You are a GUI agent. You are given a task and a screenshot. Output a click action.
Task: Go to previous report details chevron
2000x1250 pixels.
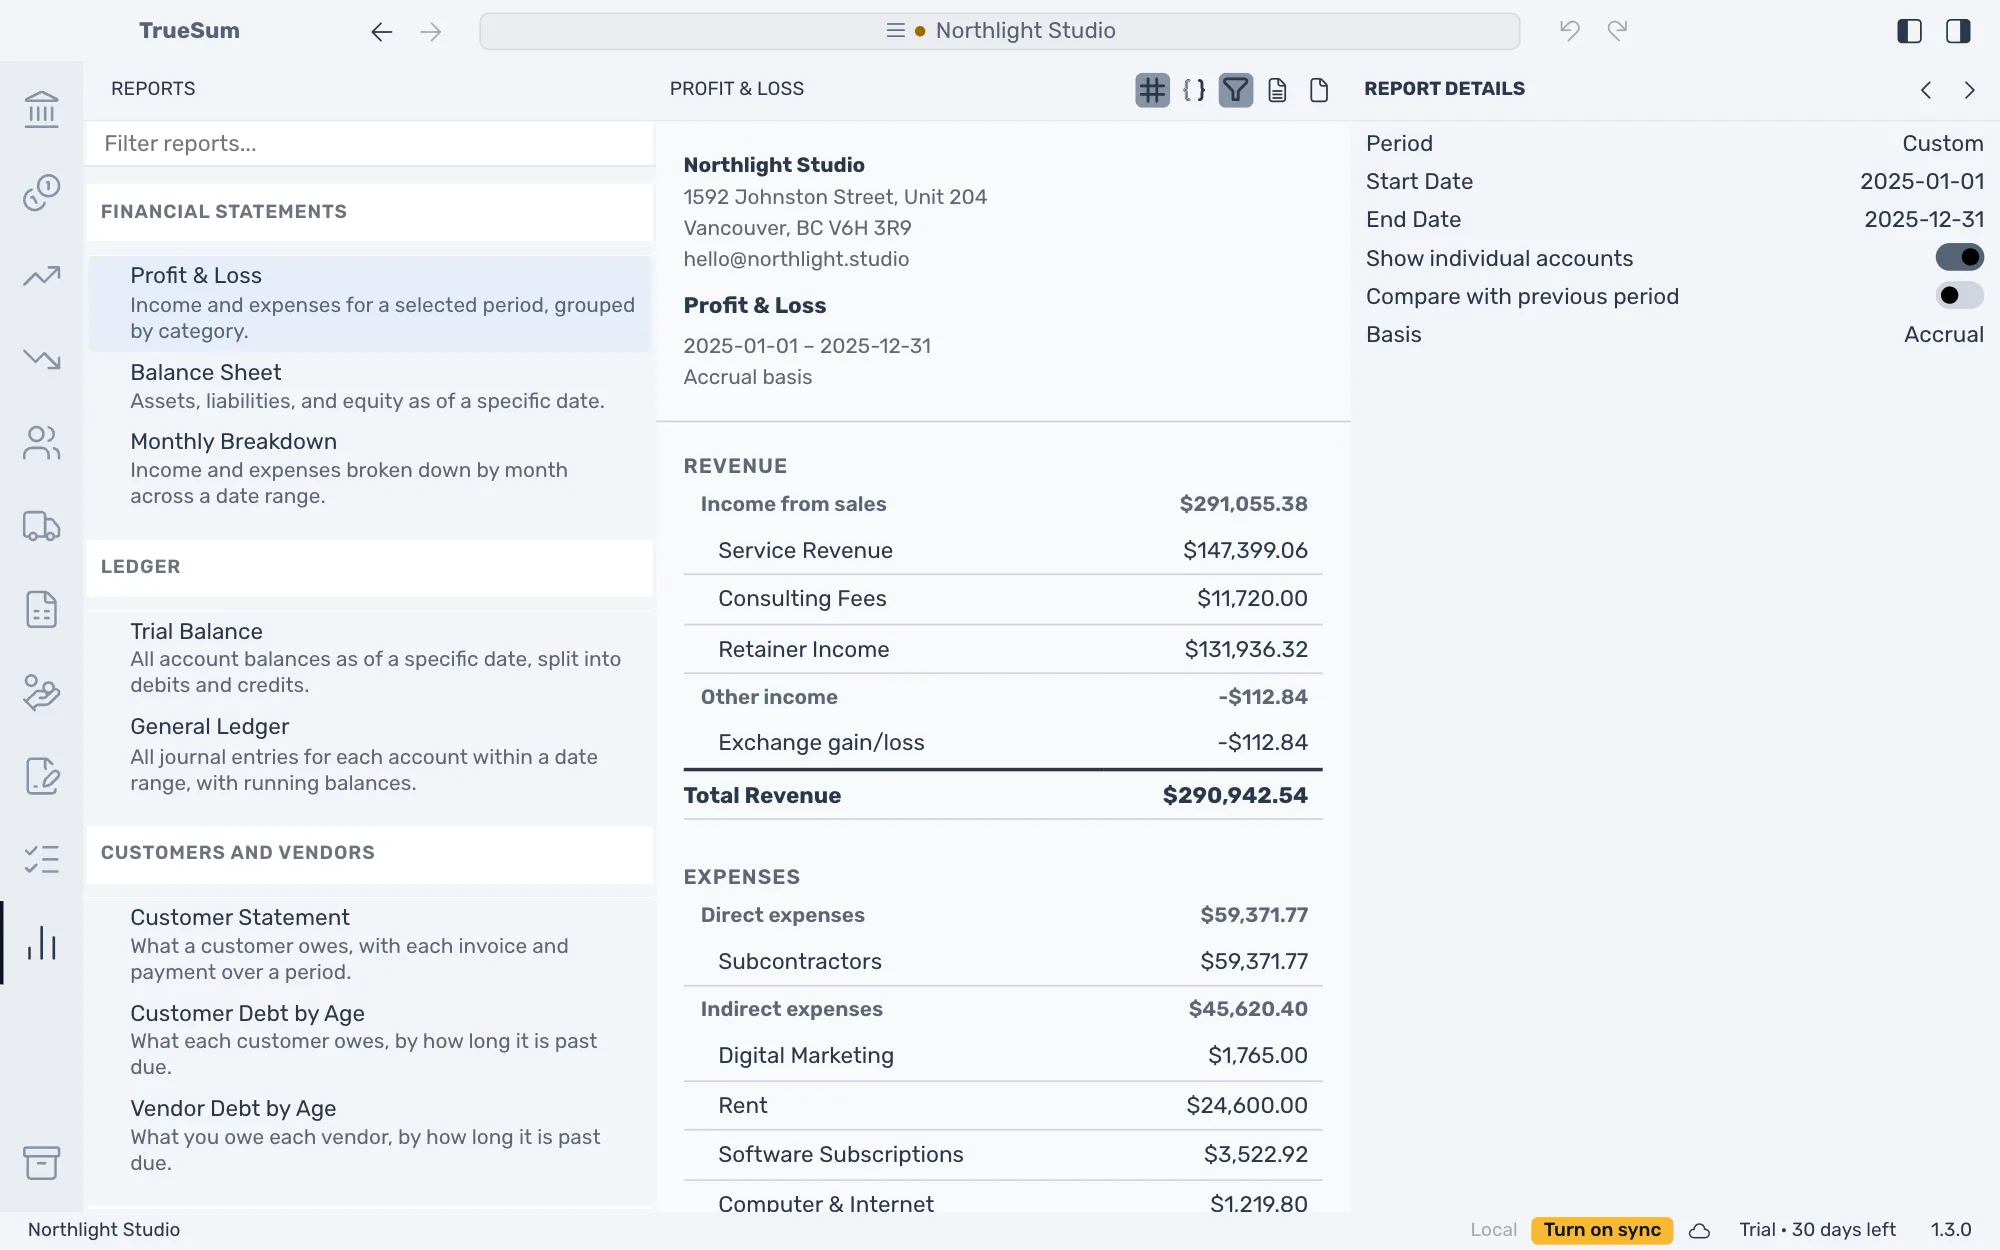point(1926,90)
